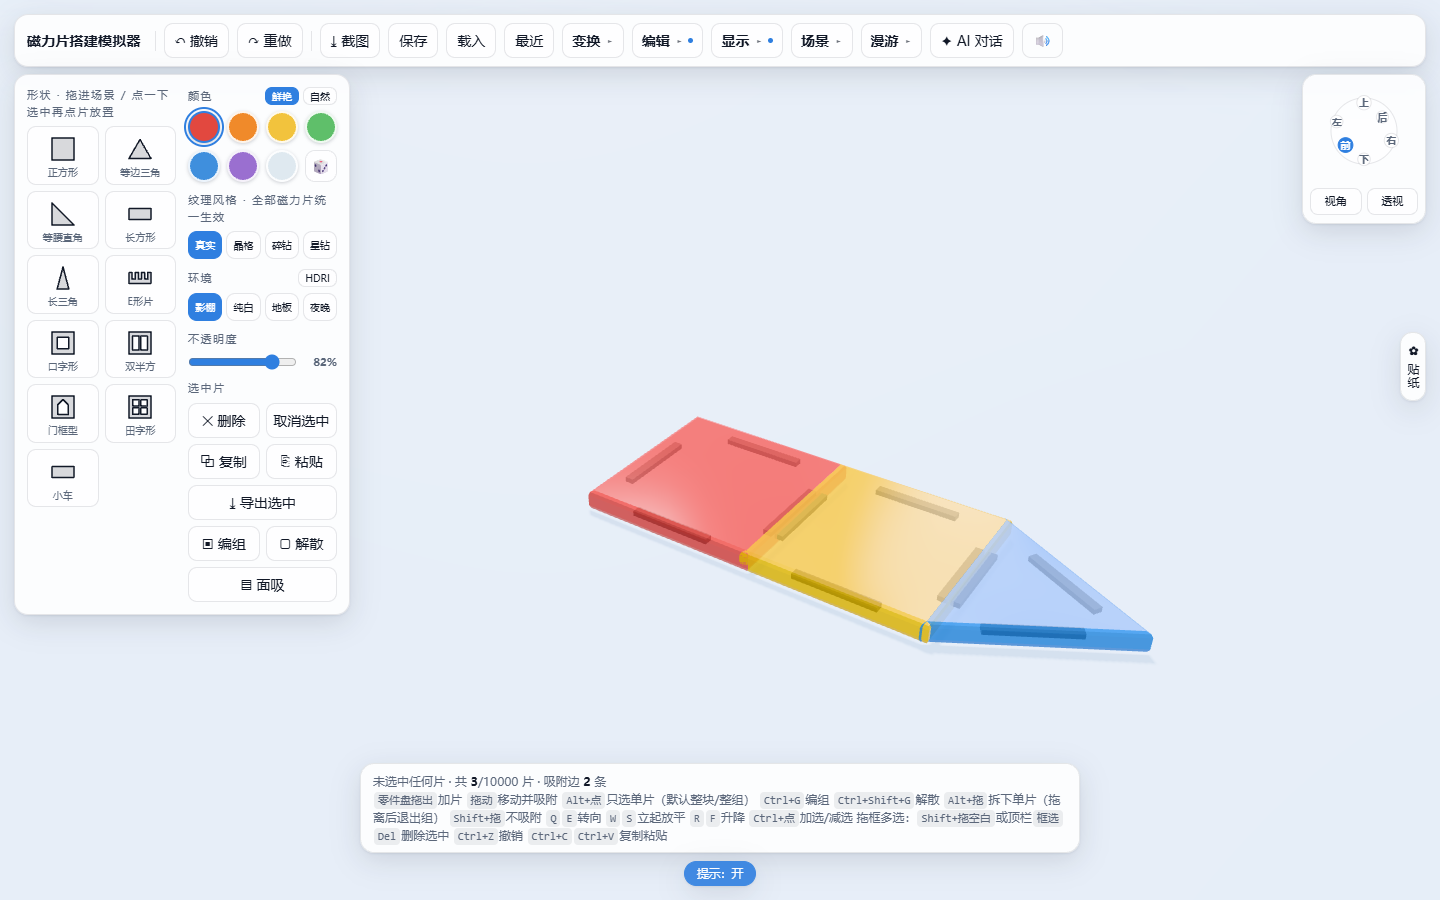1440x900 pixels.
Task: Select the 长三角 tall triangle shape
Action: 63,285
